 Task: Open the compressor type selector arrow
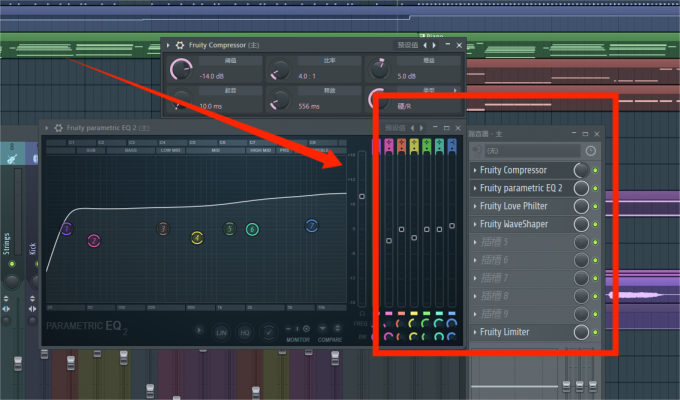(x=455, y=90)
